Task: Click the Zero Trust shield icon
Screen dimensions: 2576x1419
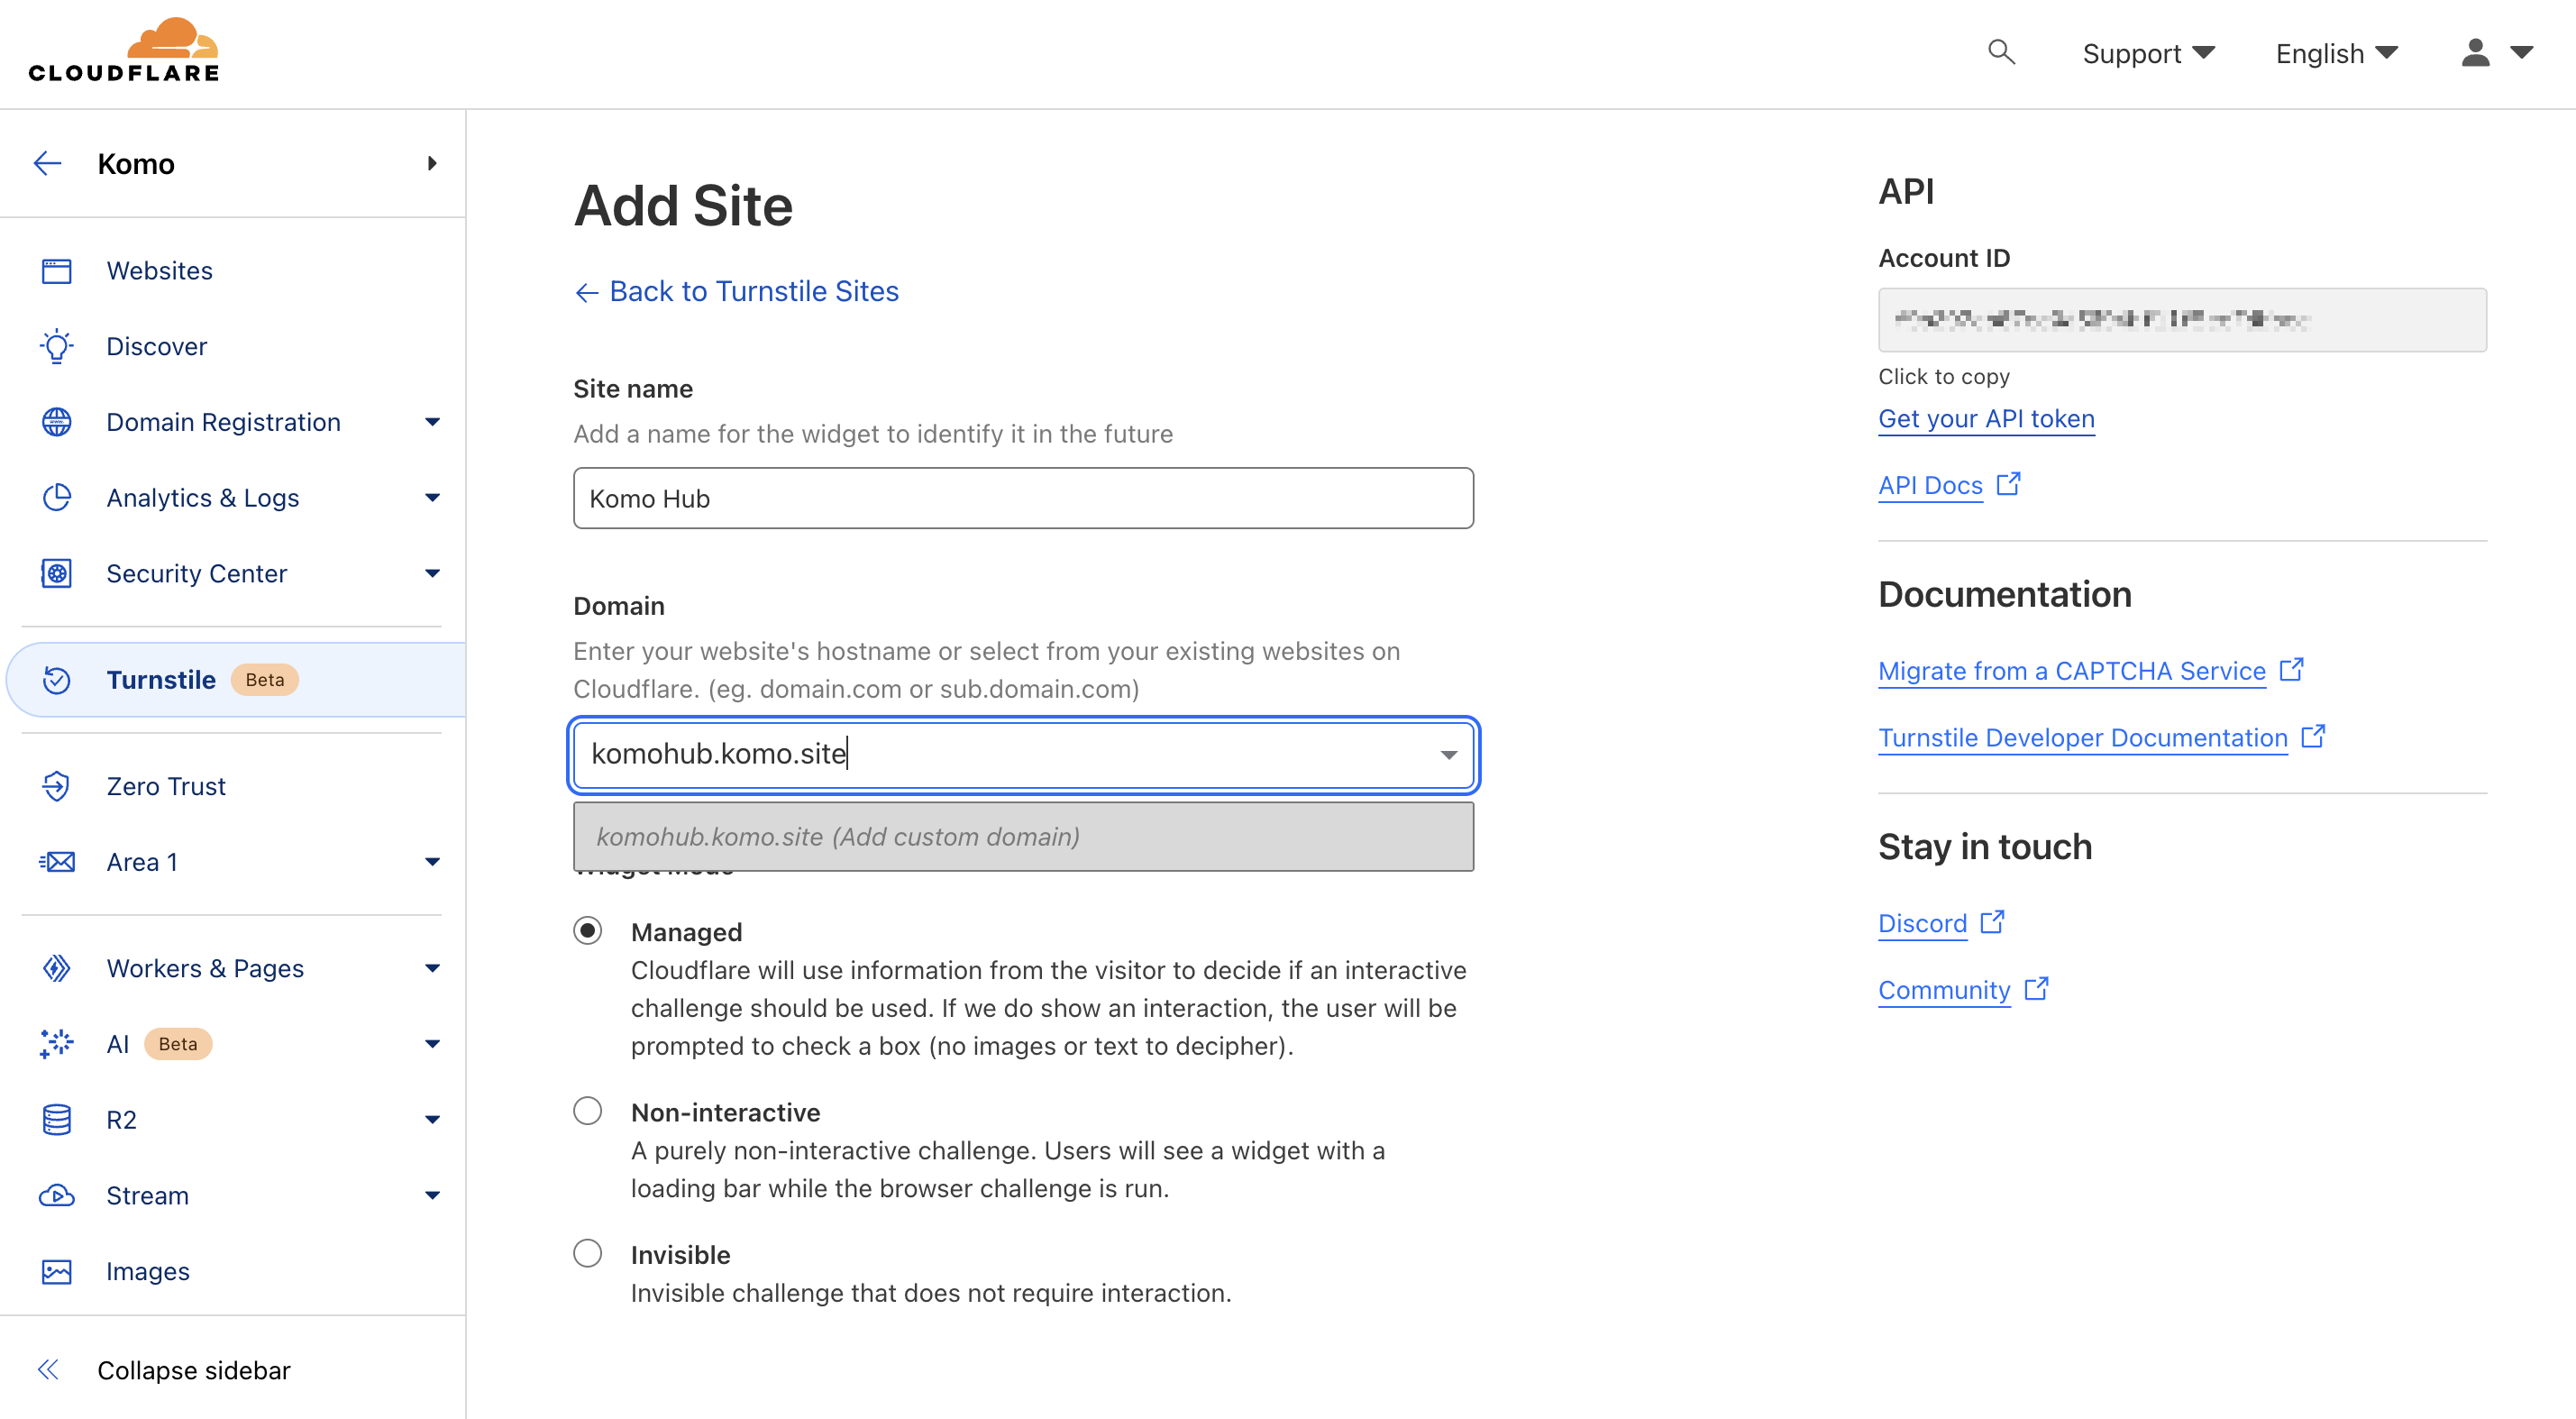Action: click(57, 786)
